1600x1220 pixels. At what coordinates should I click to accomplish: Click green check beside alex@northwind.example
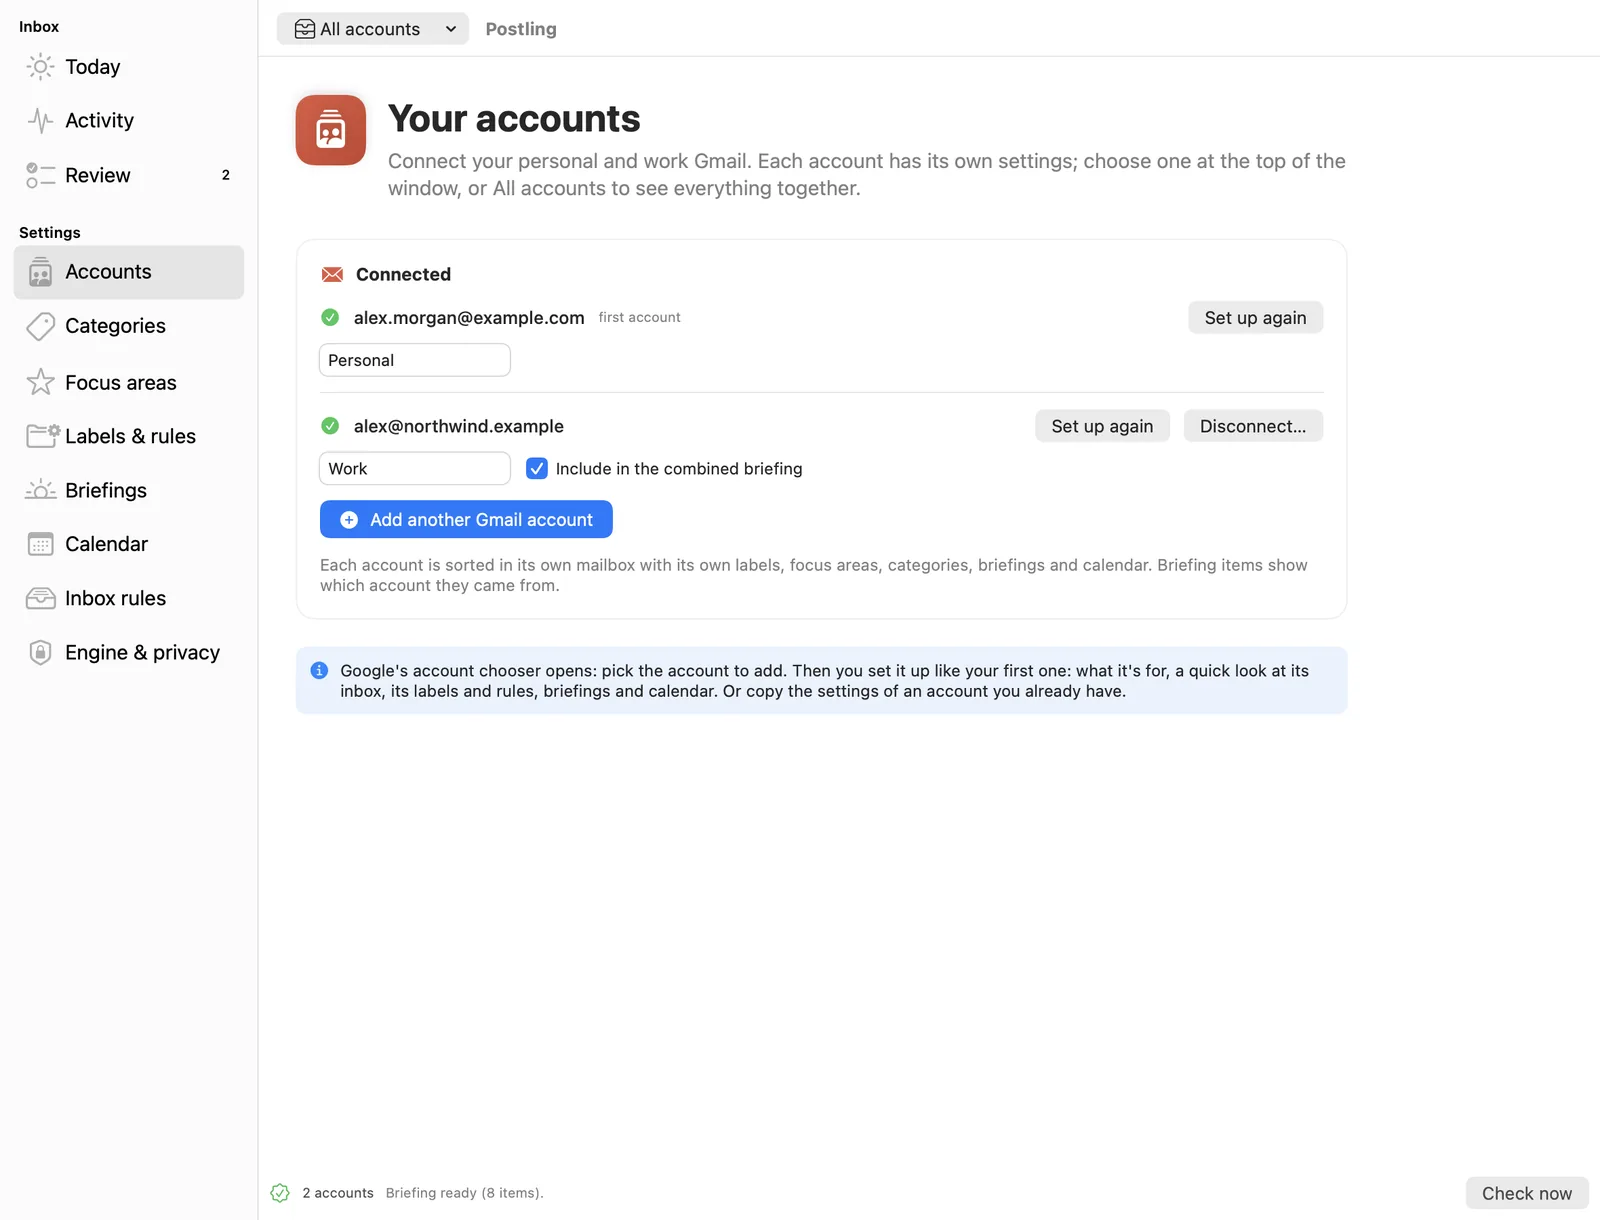pyautogui.click(x=330, y=426)
